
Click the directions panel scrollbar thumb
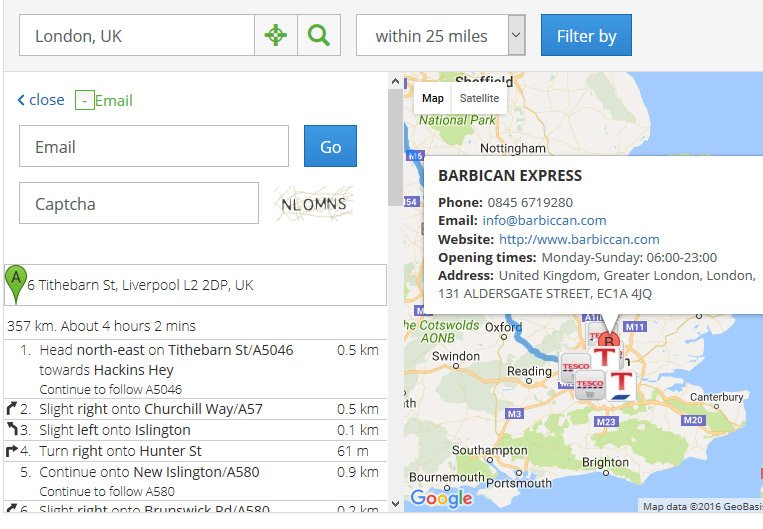point(396,147)
